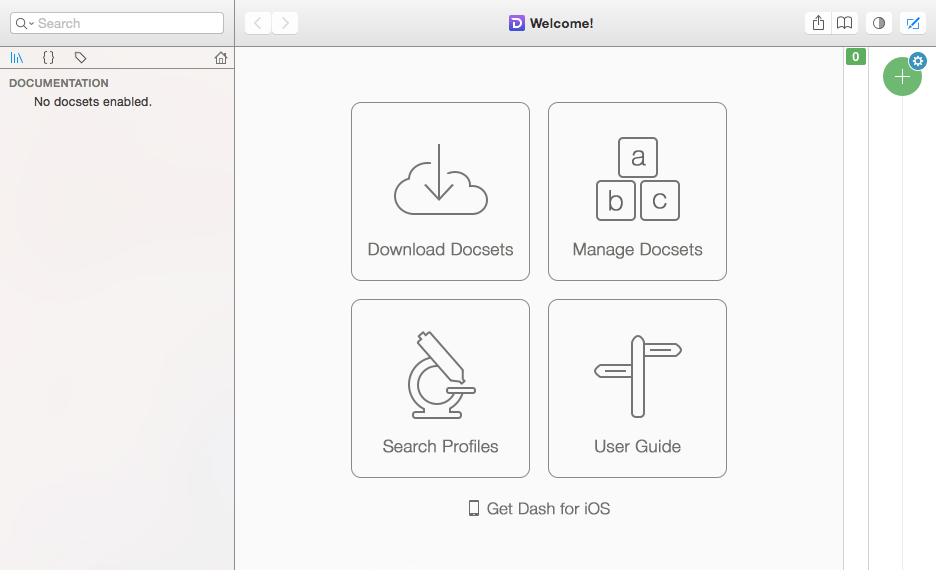Click the green plus circle button
This screenshot has width=936, height=570.
pos(901,77)
